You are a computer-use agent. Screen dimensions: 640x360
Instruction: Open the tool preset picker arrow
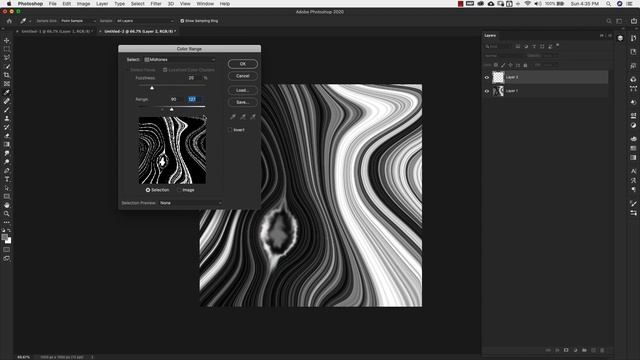click(30, 21)
